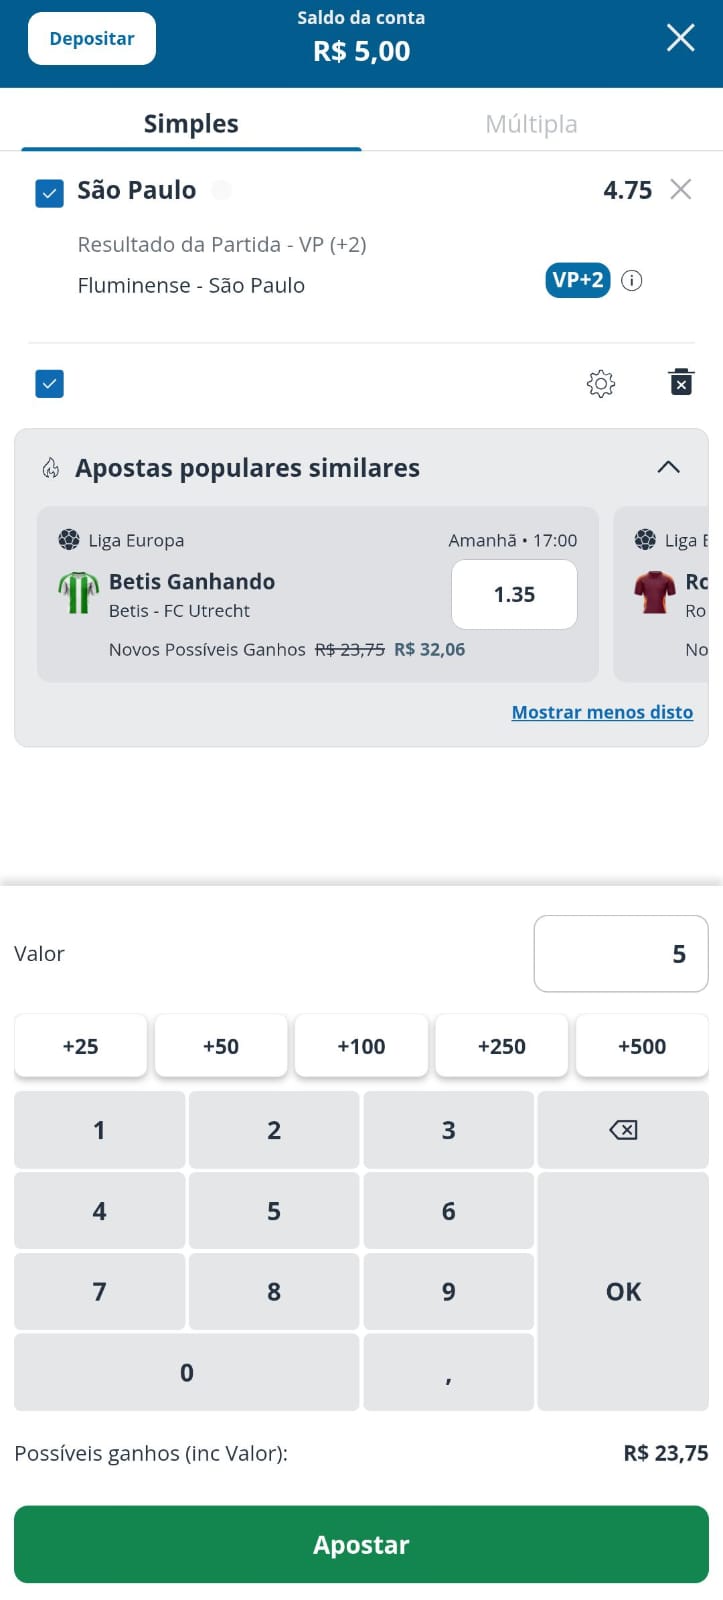Open the bet slip settings gear

click(600, 383)
